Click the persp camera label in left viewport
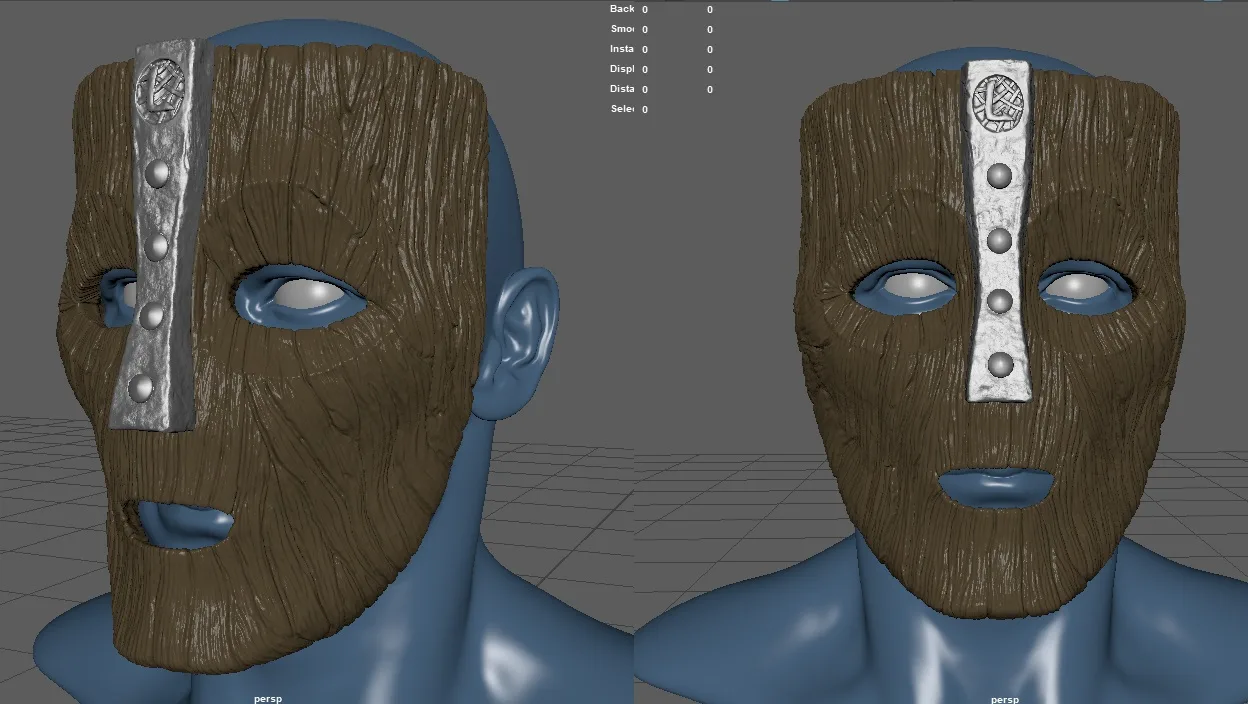The image size is (1248, 704). click(268, 699)
